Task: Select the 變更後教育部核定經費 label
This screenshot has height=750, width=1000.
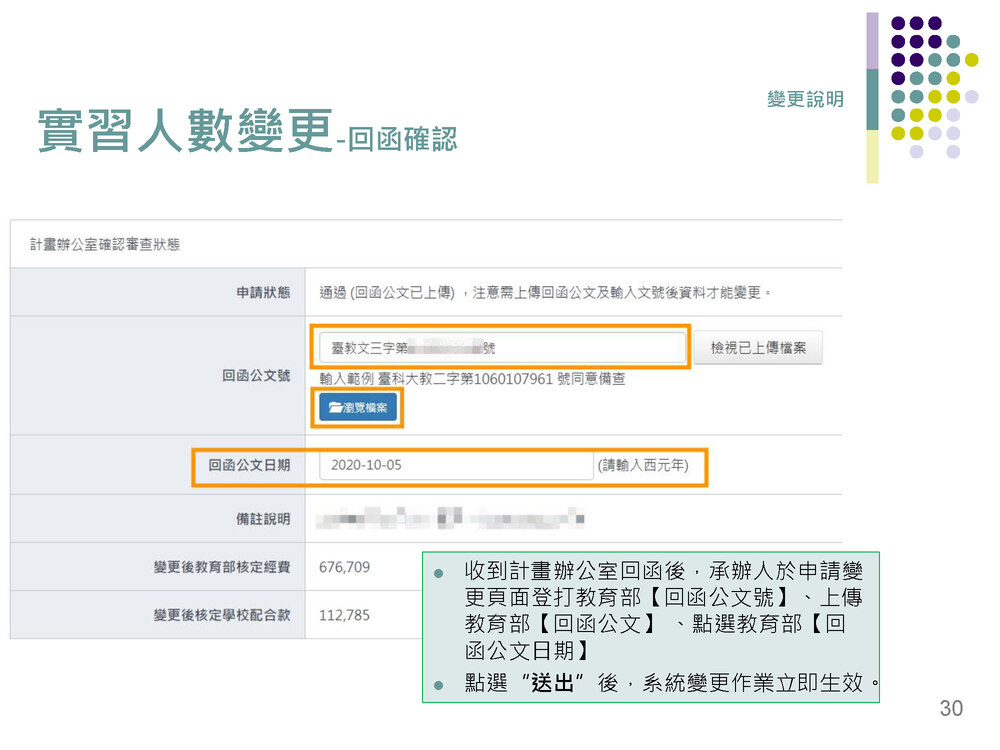Action: coord(222,567)
